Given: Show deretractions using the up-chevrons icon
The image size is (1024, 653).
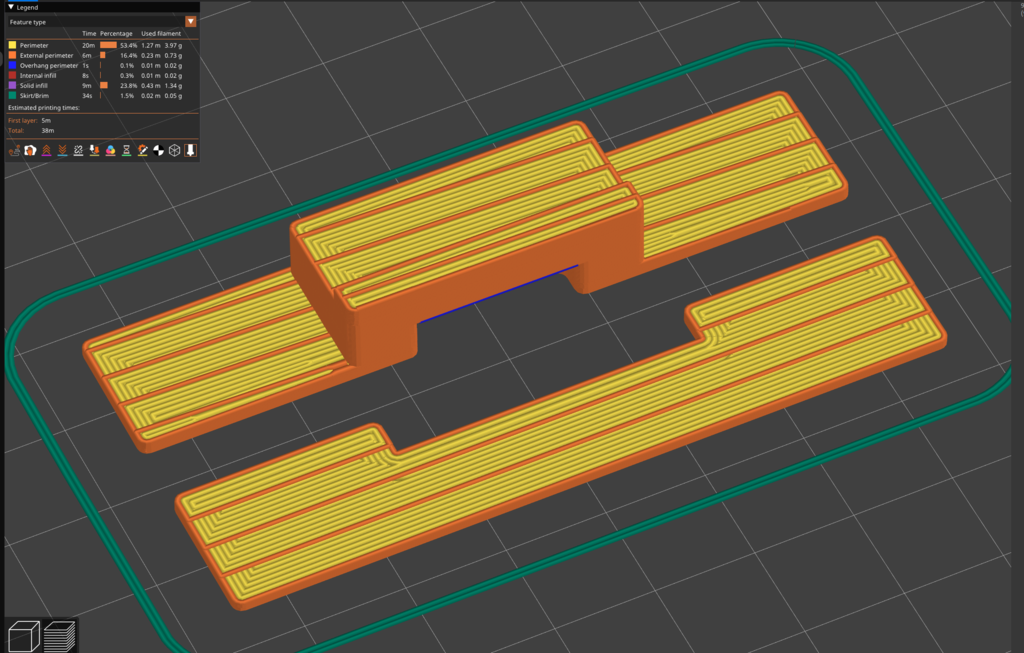Looking at the screenshot, I should coord(47,150).
